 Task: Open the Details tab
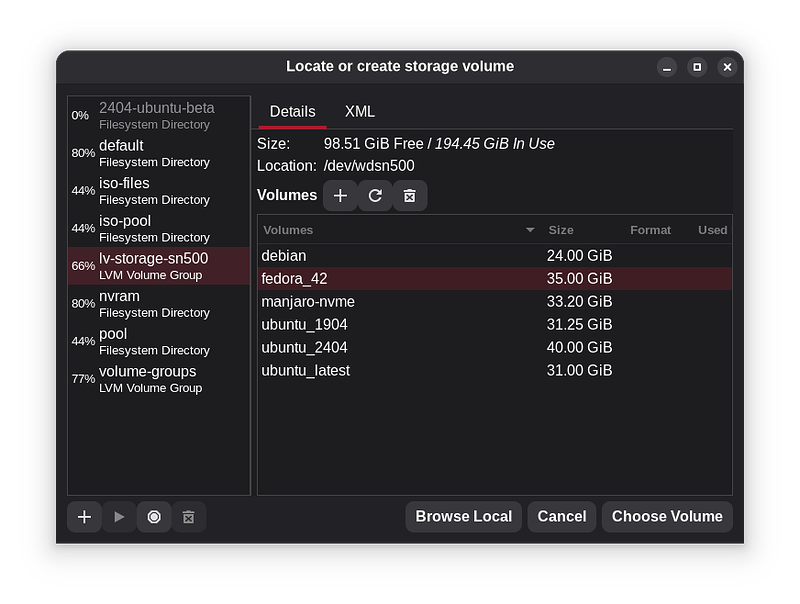(x=292, y=112)
